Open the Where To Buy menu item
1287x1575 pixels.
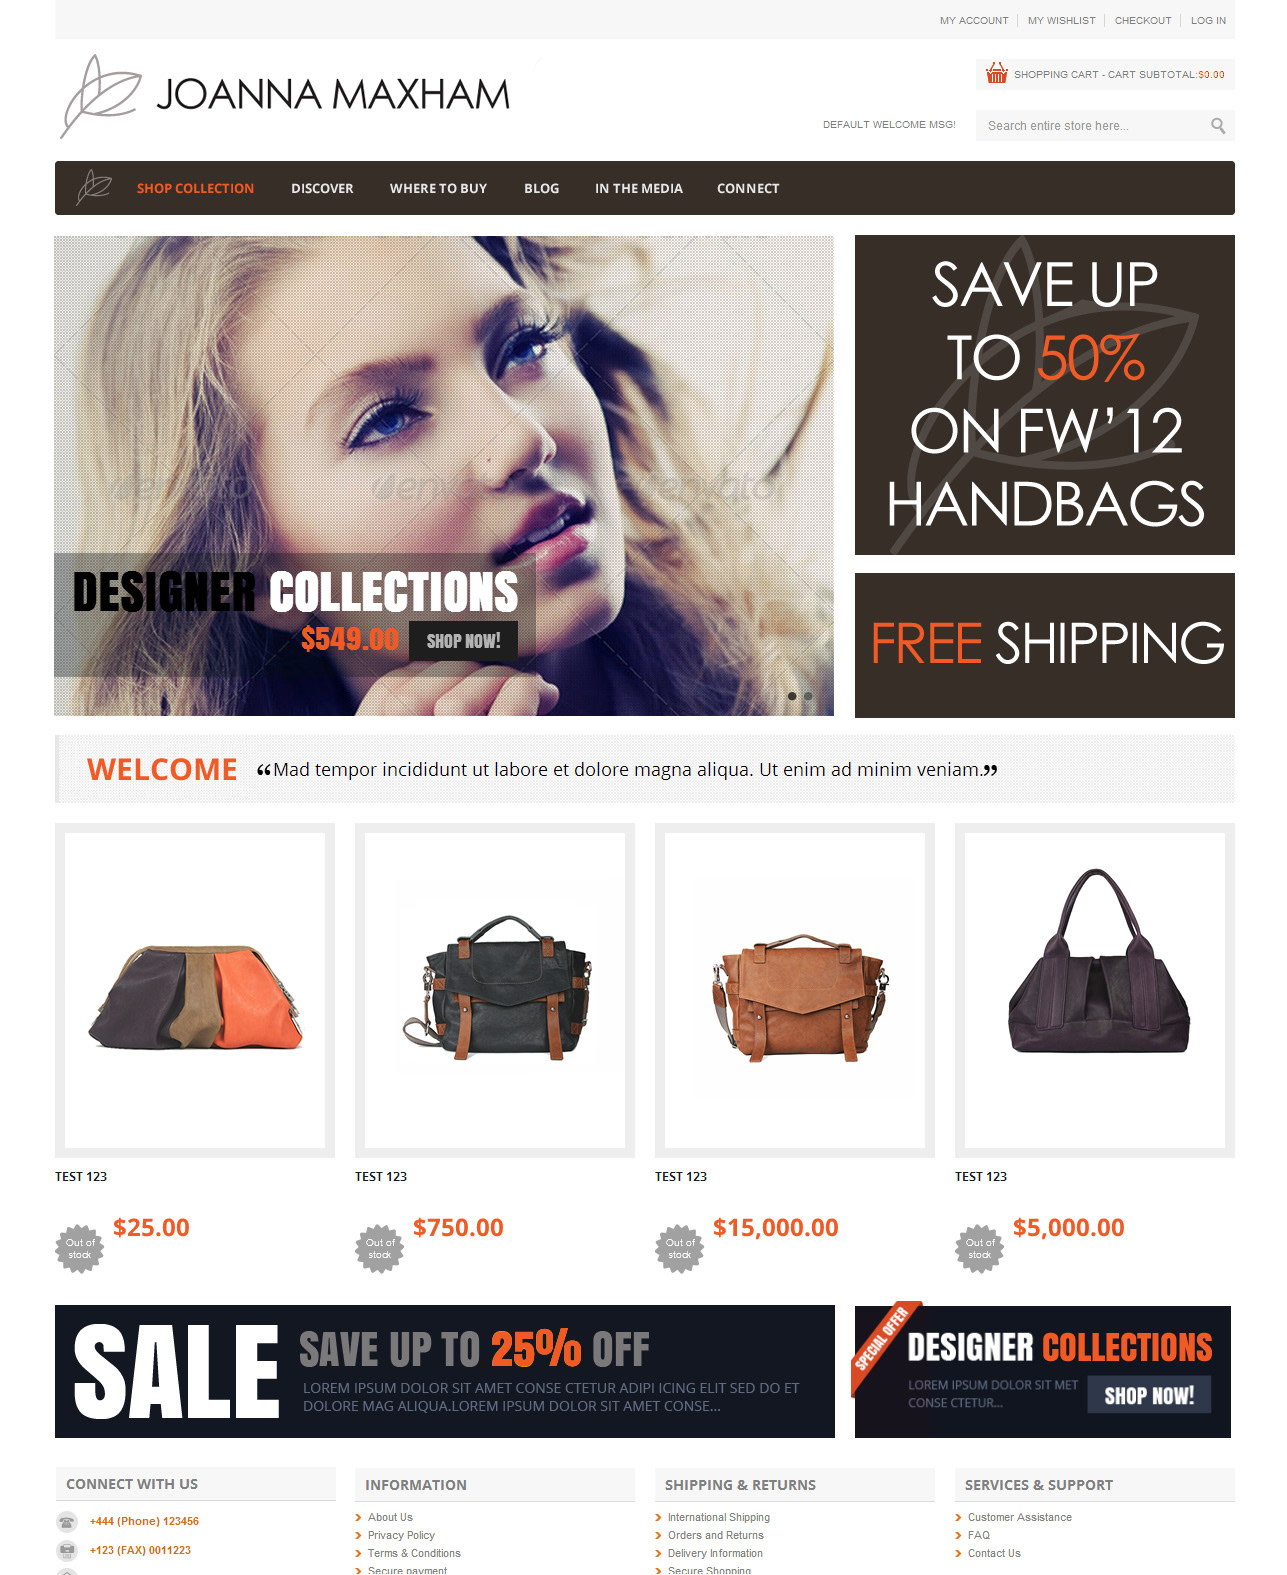438,188
